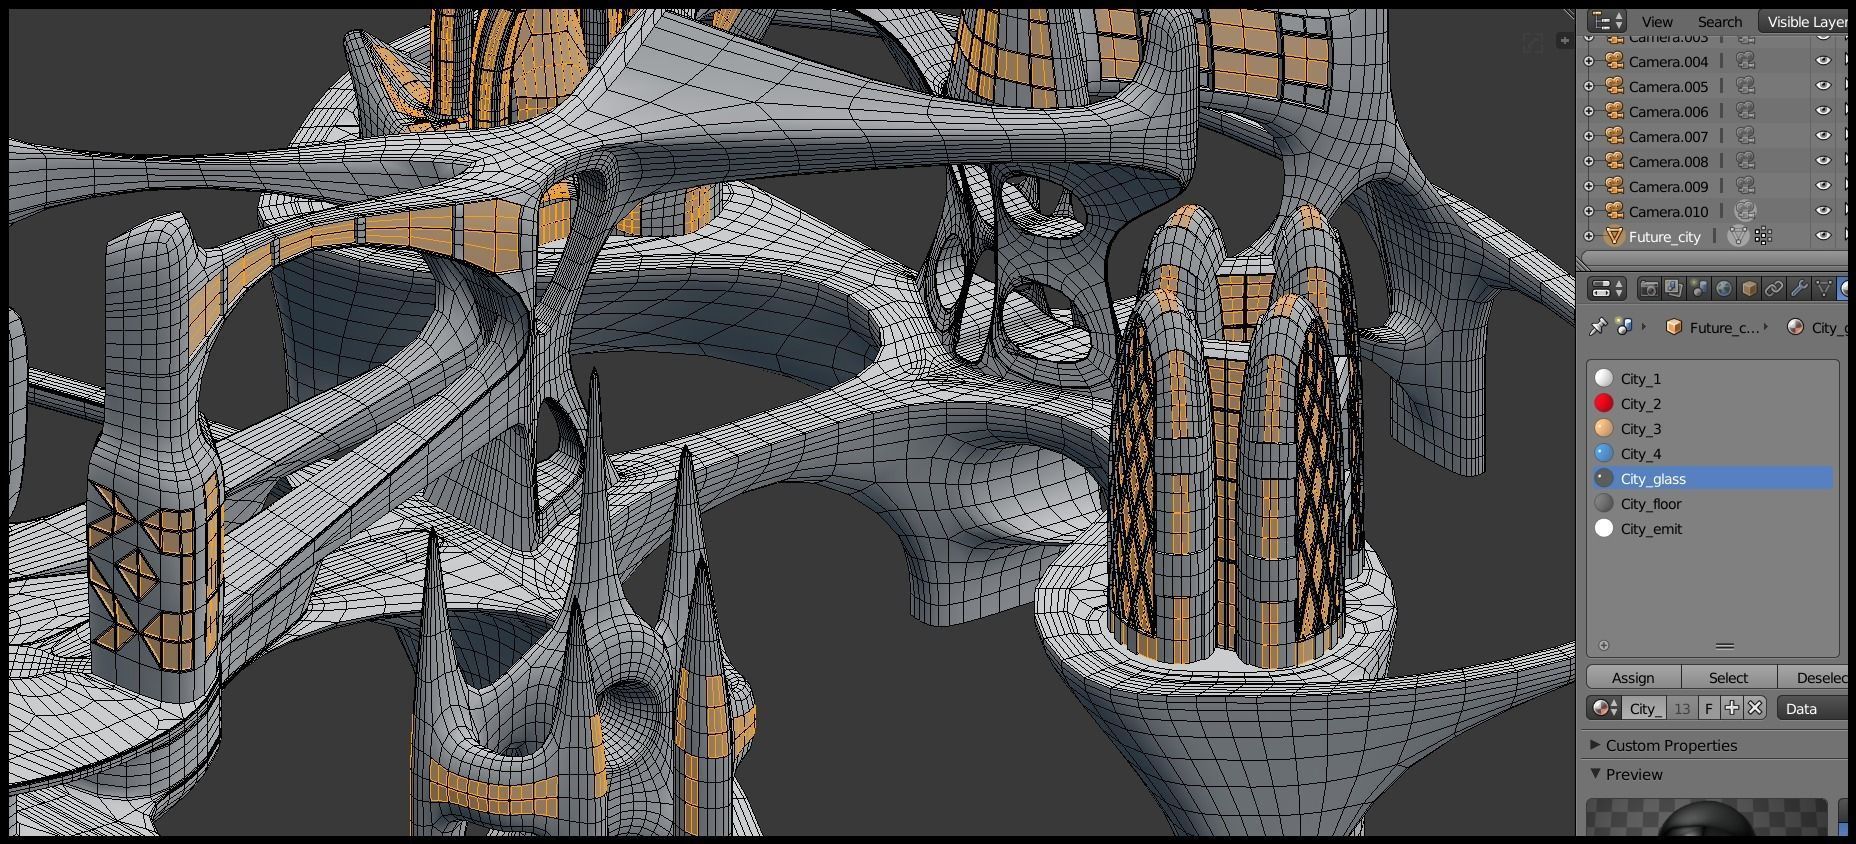The height and width of the screenshot is (844, 1856).
Task: Select the City_3 material slot
Action: point(1712,429)
